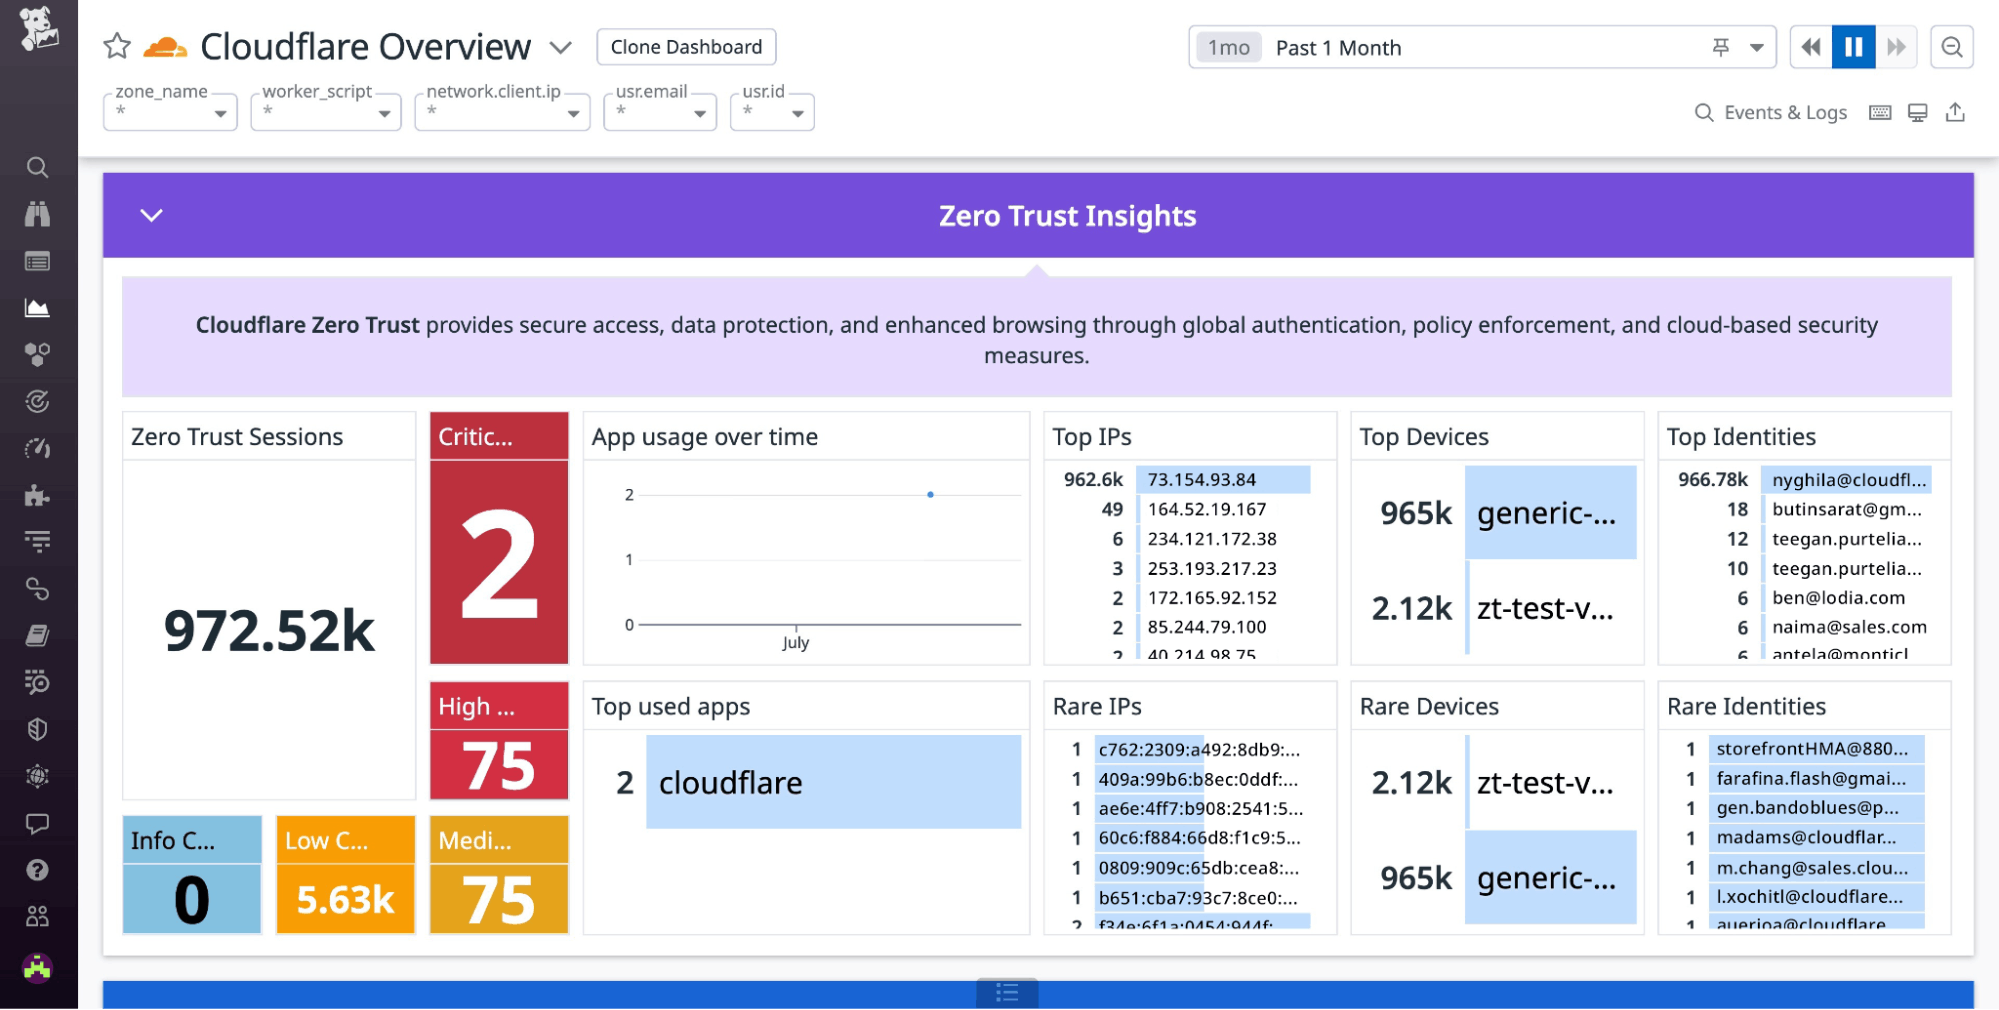Open the Dashboards chart icon in sidebar
The height and width of the screenshot is (1010, 1999).
(37, 308)
